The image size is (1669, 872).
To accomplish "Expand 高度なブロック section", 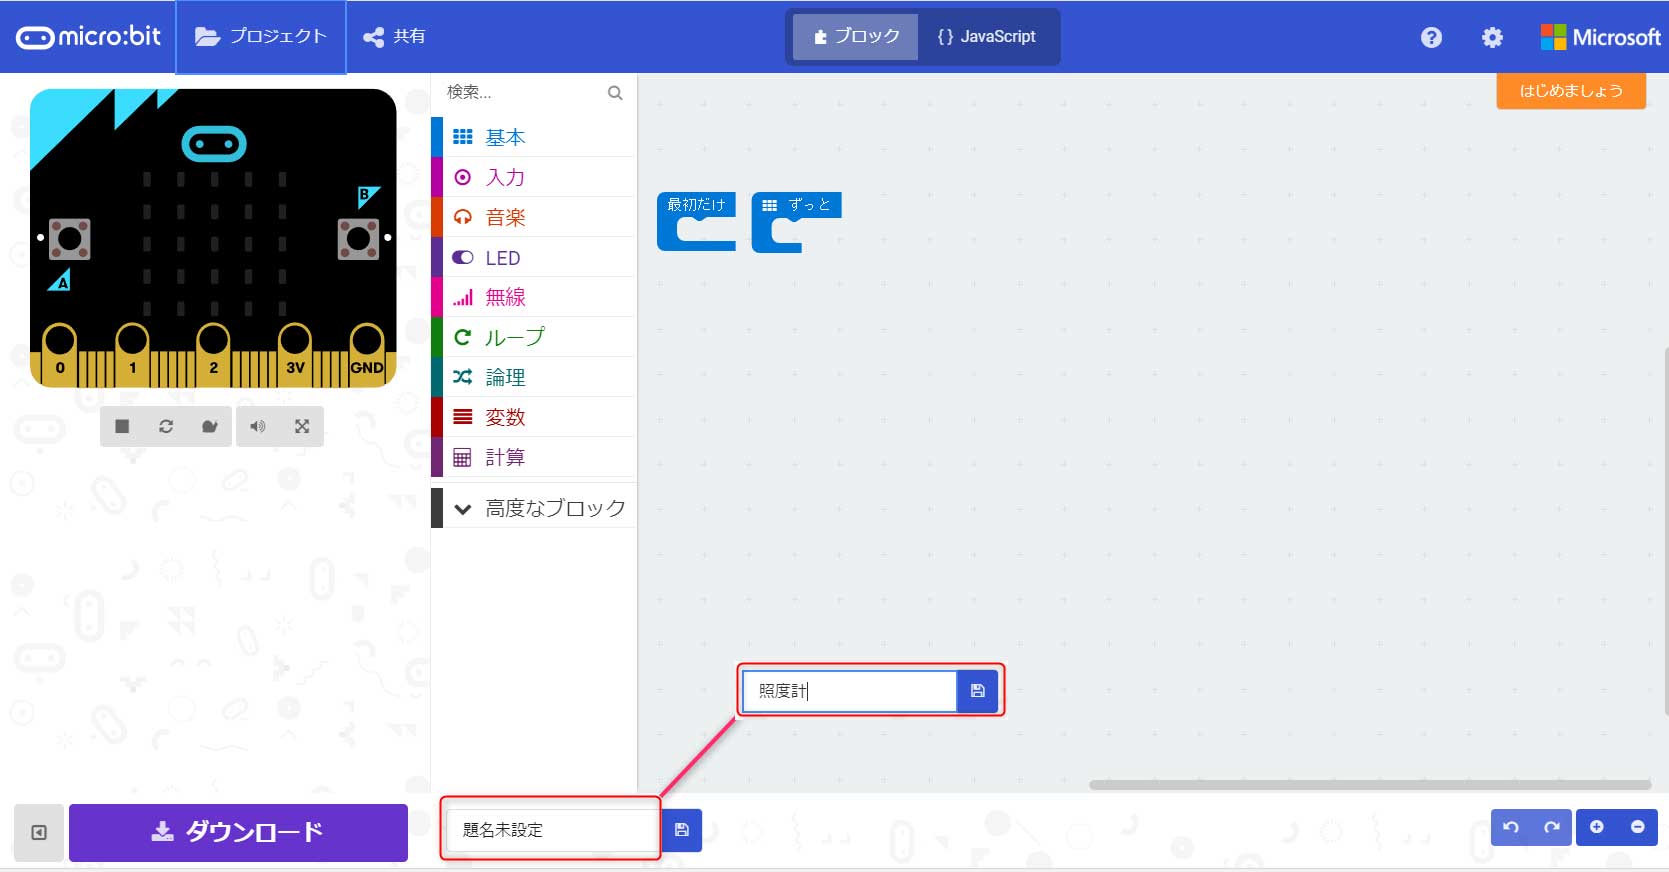I will coord(534,508).
